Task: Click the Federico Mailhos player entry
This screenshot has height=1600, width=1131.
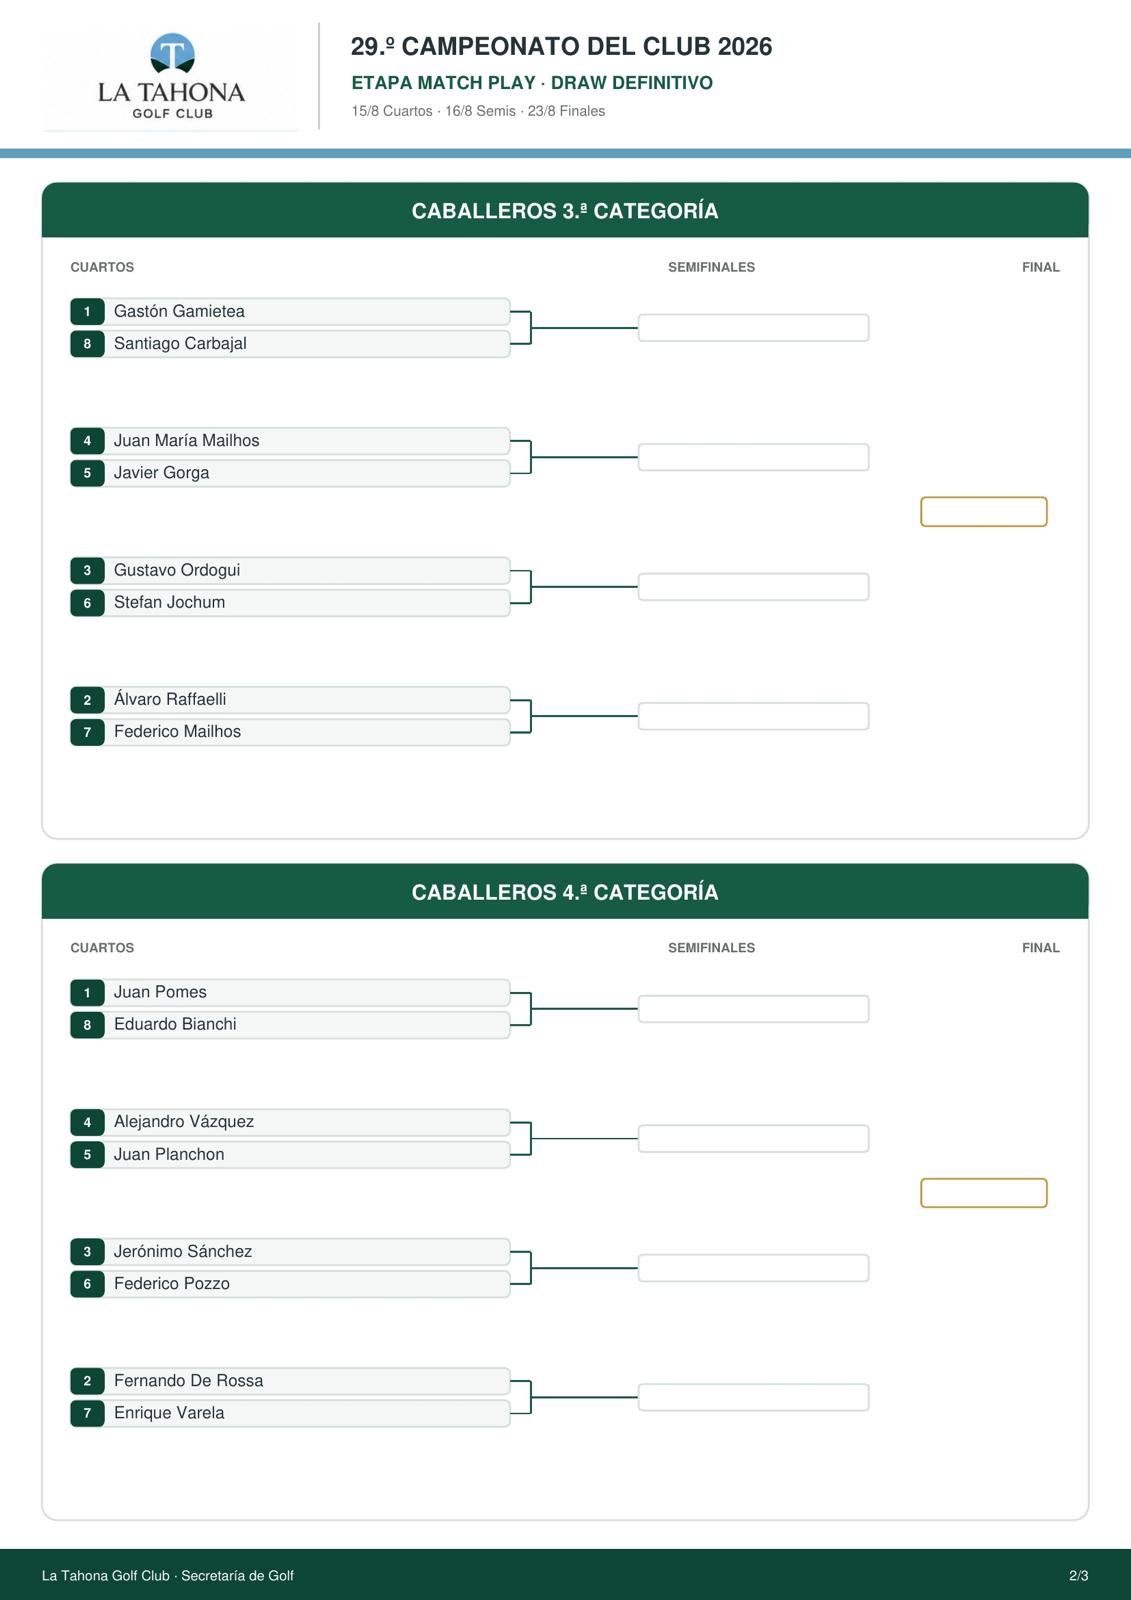Action: click(290, 732)
